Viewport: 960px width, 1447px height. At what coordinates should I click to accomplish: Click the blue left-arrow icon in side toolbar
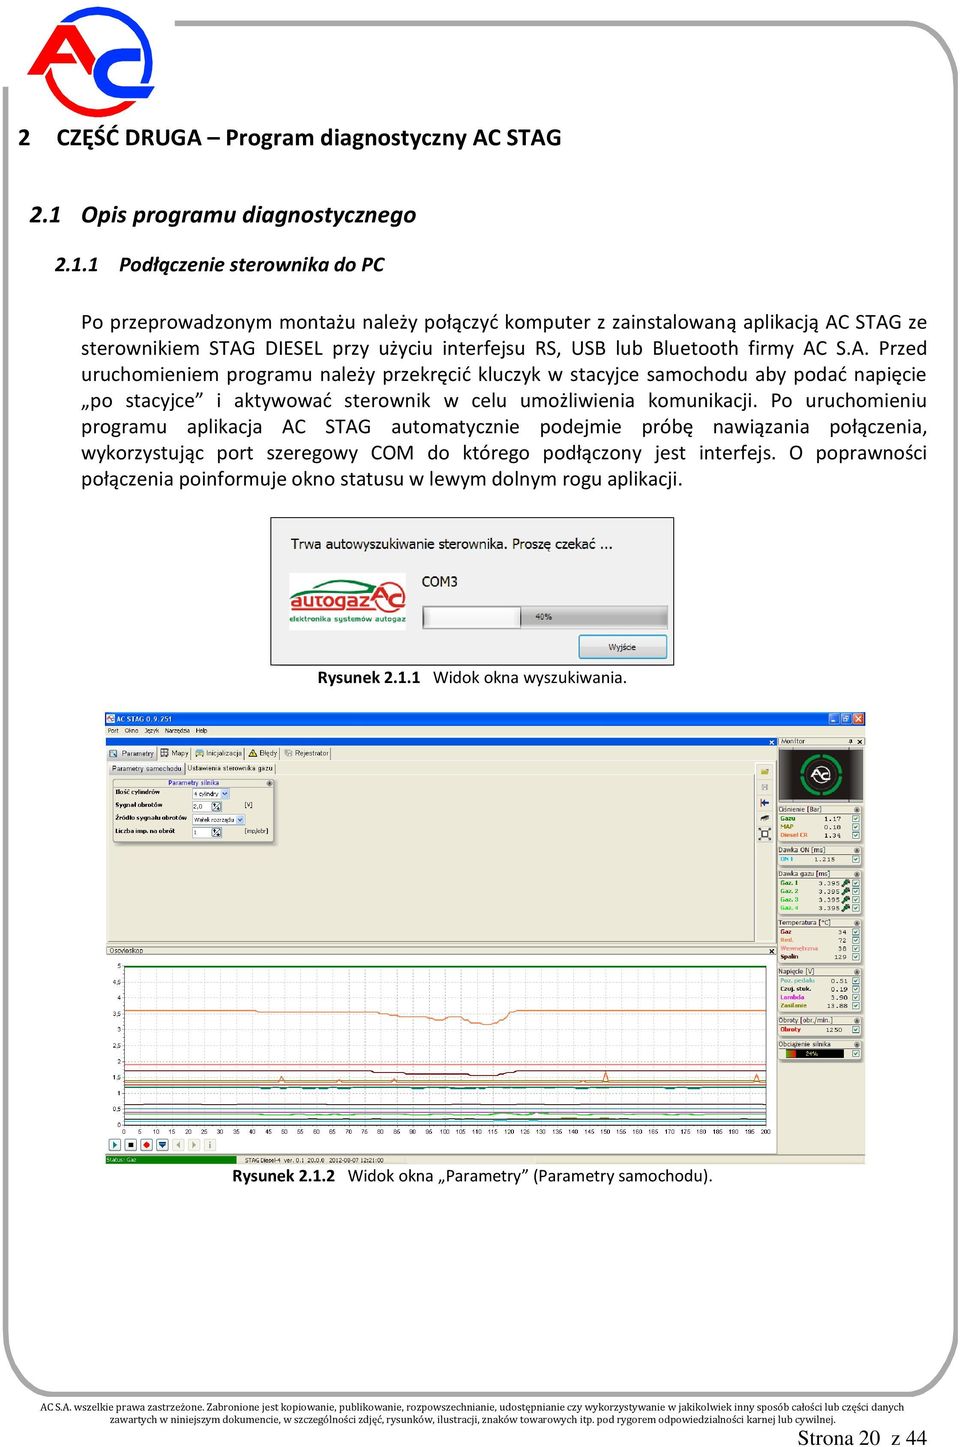(x=765, y=803)
